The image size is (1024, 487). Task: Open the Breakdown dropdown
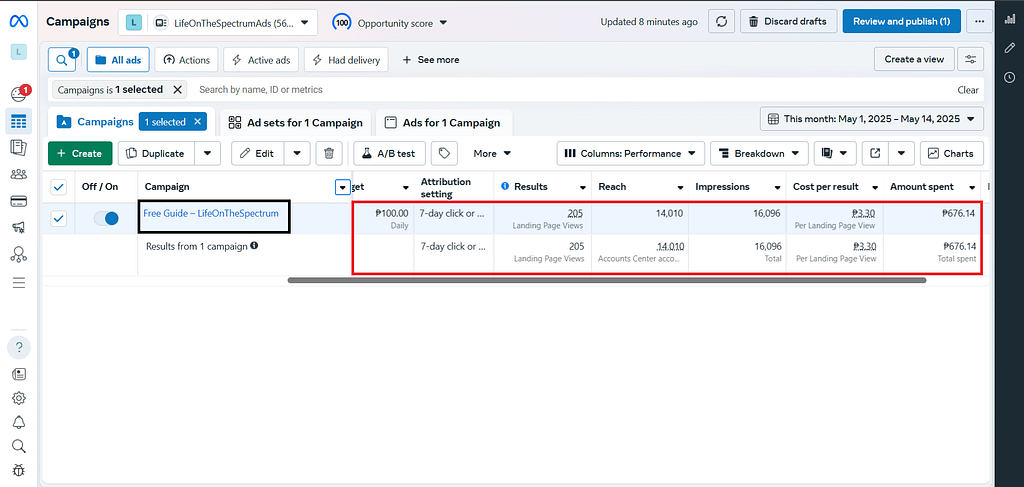click(x=760, y=153)
